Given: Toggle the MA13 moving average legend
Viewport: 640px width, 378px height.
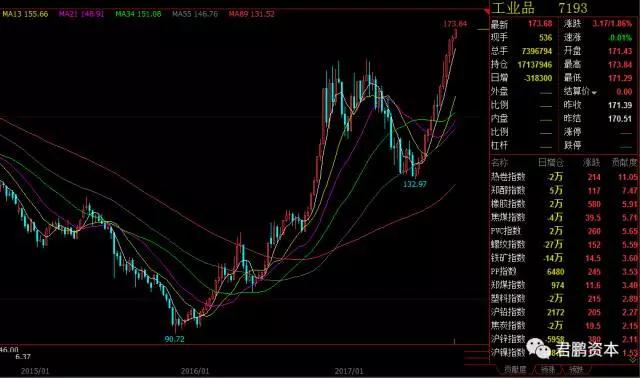Looking at the screenshot, I should click(x=25, y=14).
